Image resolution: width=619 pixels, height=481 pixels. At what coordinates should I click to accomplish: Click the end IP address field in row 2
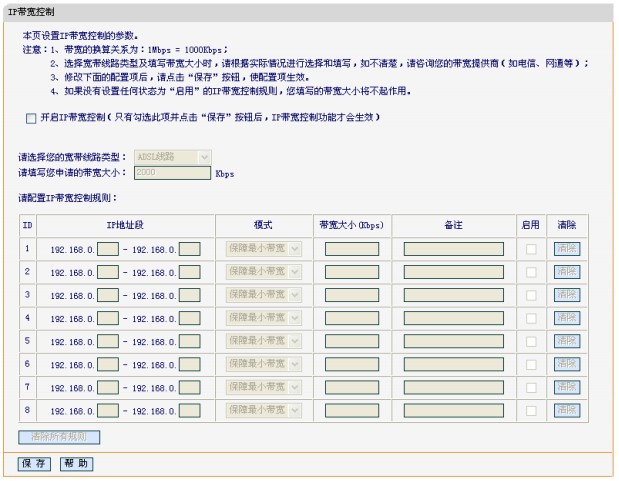point(189,272)
